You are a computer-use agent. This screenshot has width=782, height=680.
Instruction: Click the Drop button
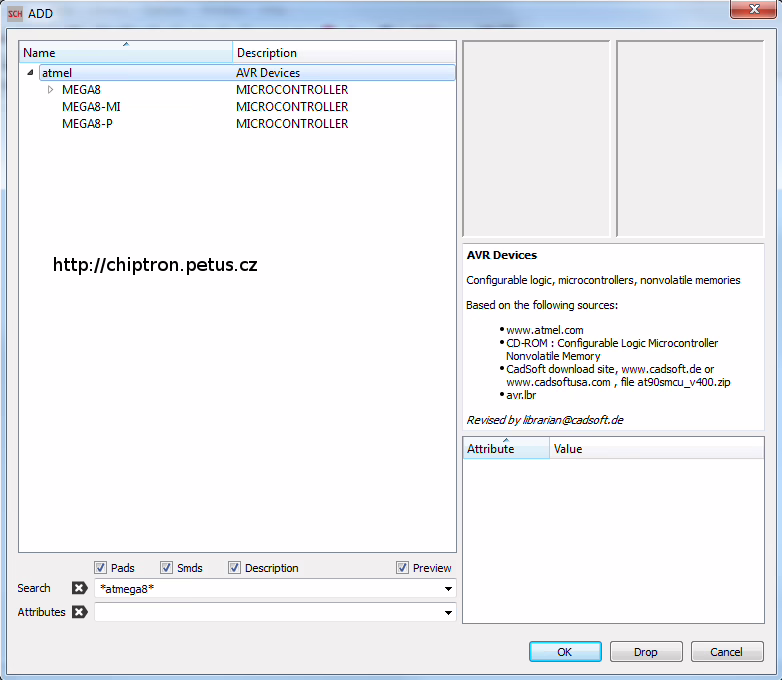646,652
